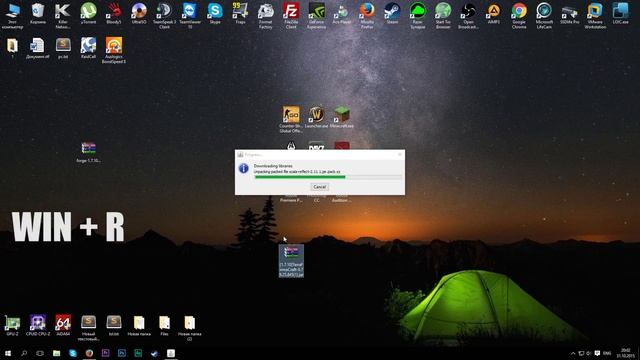The image size is (640, 360).
Task: Show hidden system tray icons
Action: click(x=573, y=353)
